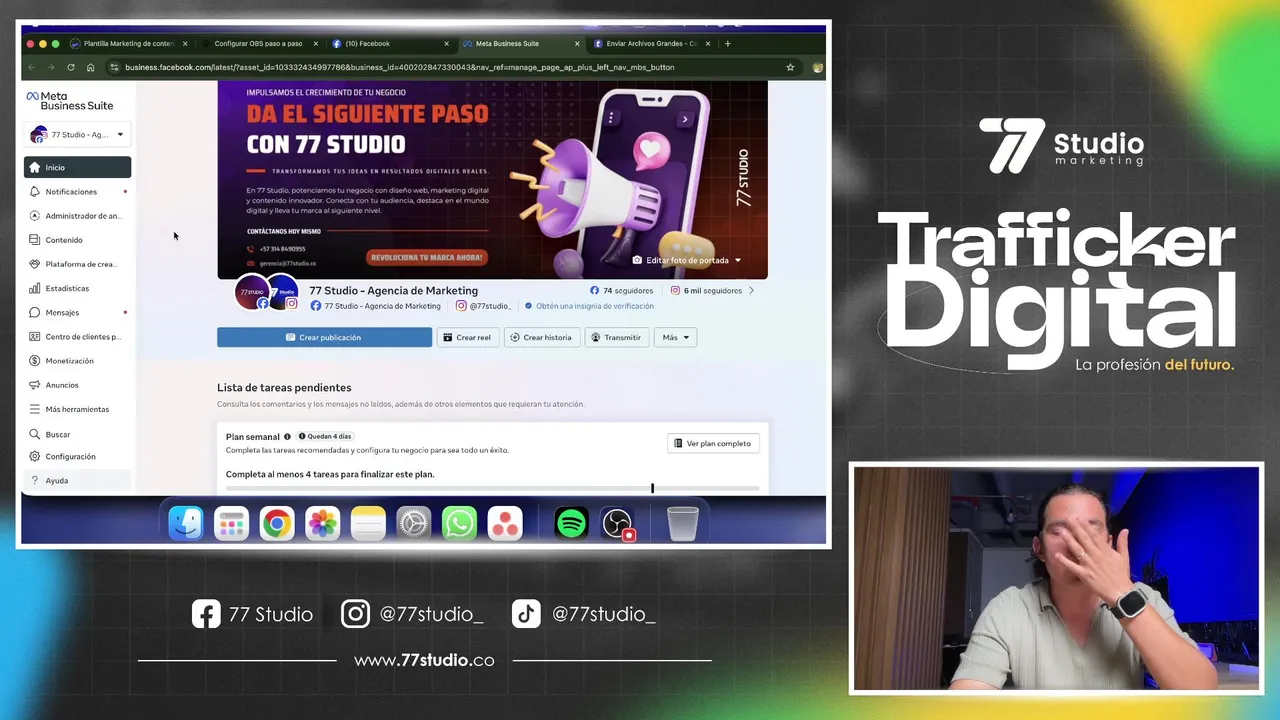Image resolution: width=1280 pixels, height=720 pixels.
Task: Open Ayuda question mark item
Action: (x=77, y=480)
